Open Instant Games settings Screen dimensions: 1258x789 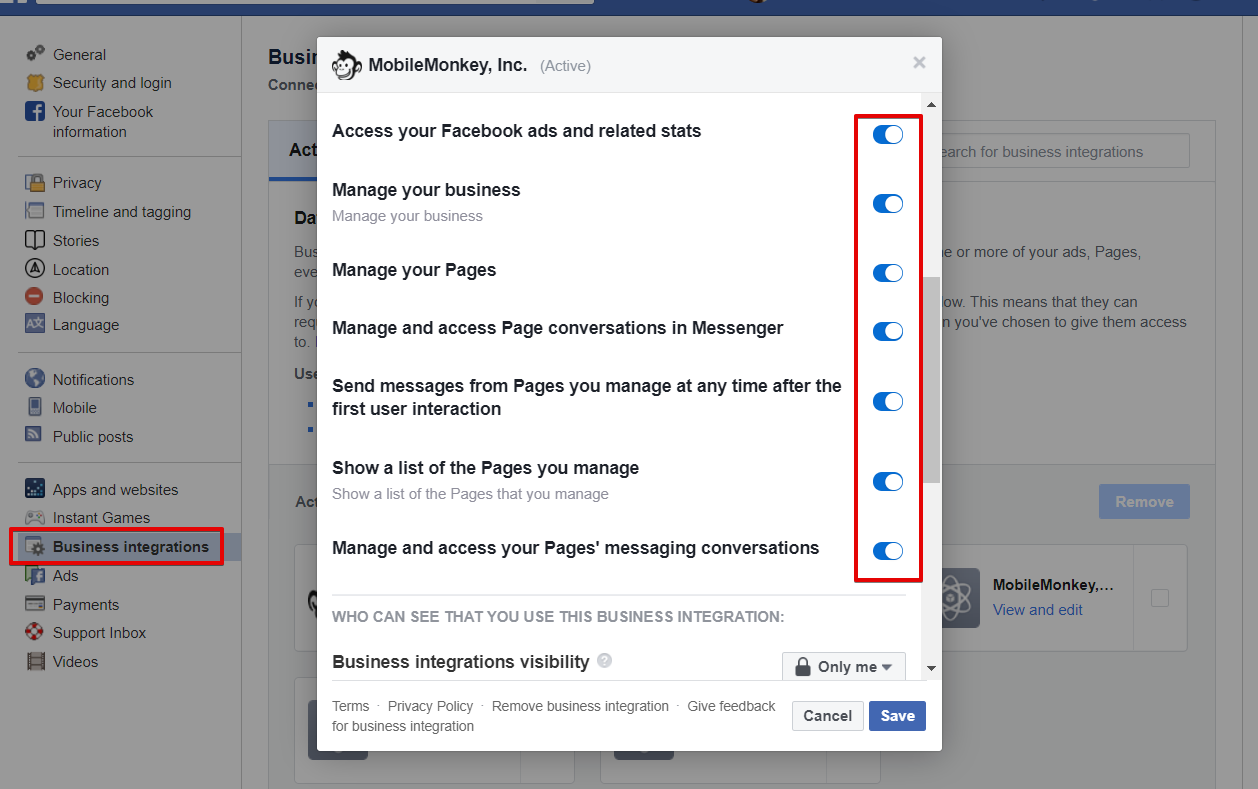tap(101, 518)
